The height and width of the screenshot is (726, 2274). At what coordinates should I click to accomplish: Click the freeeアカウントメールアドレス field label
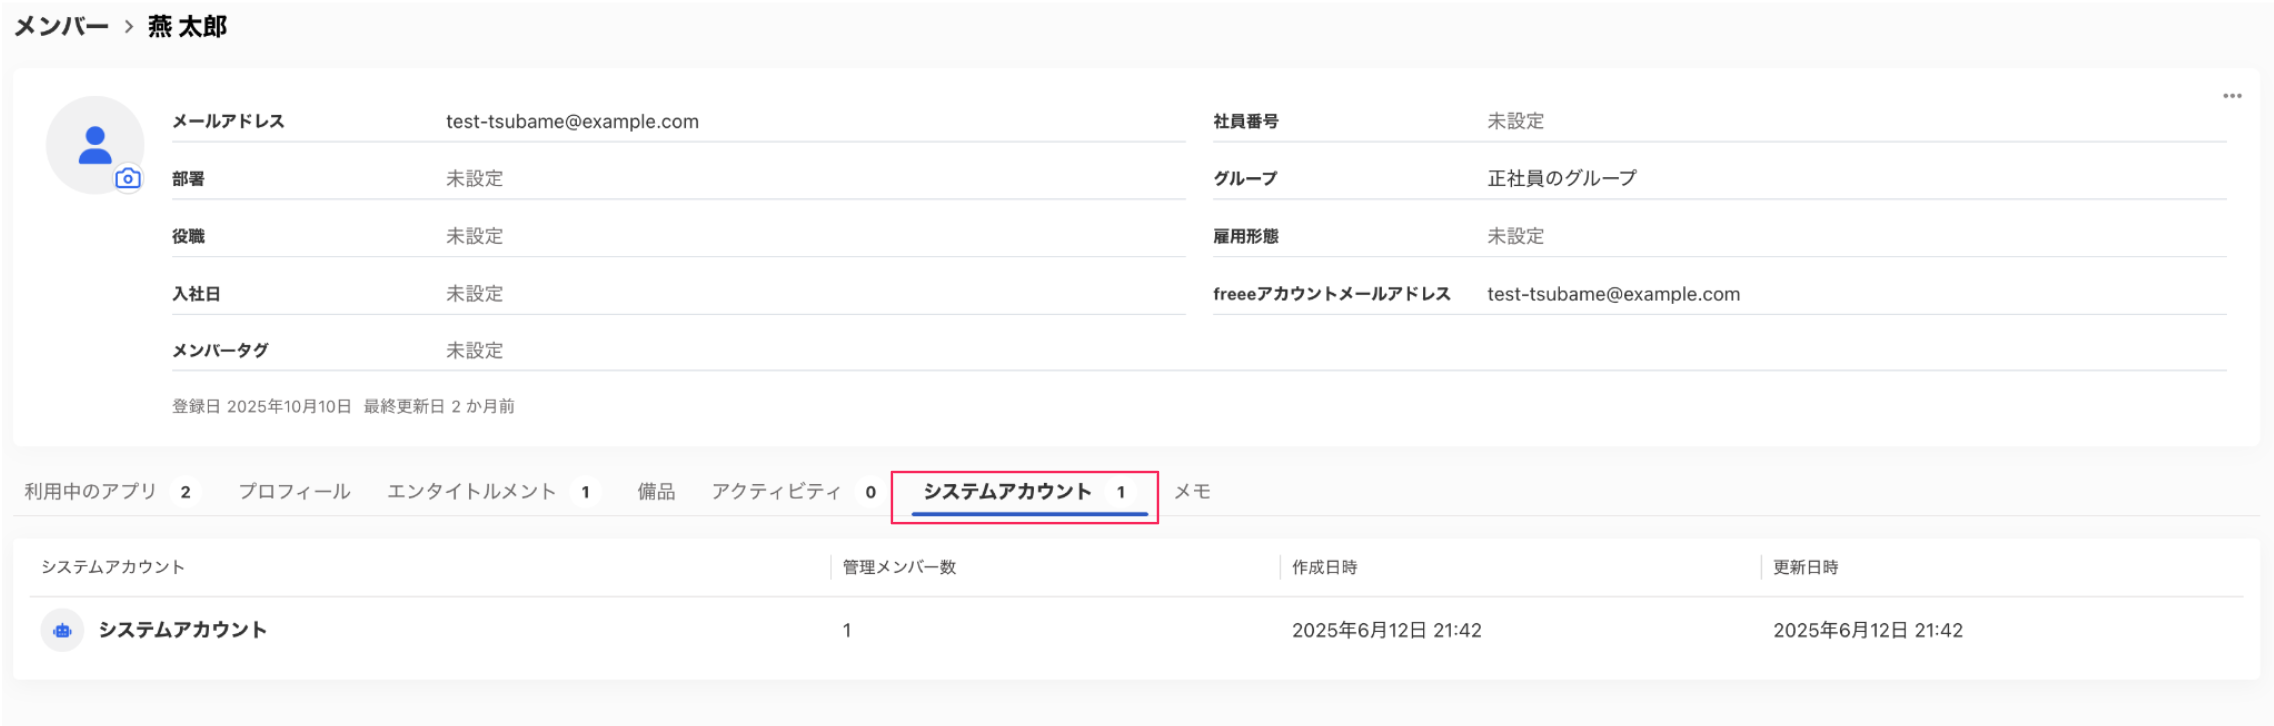(1331, 294)
